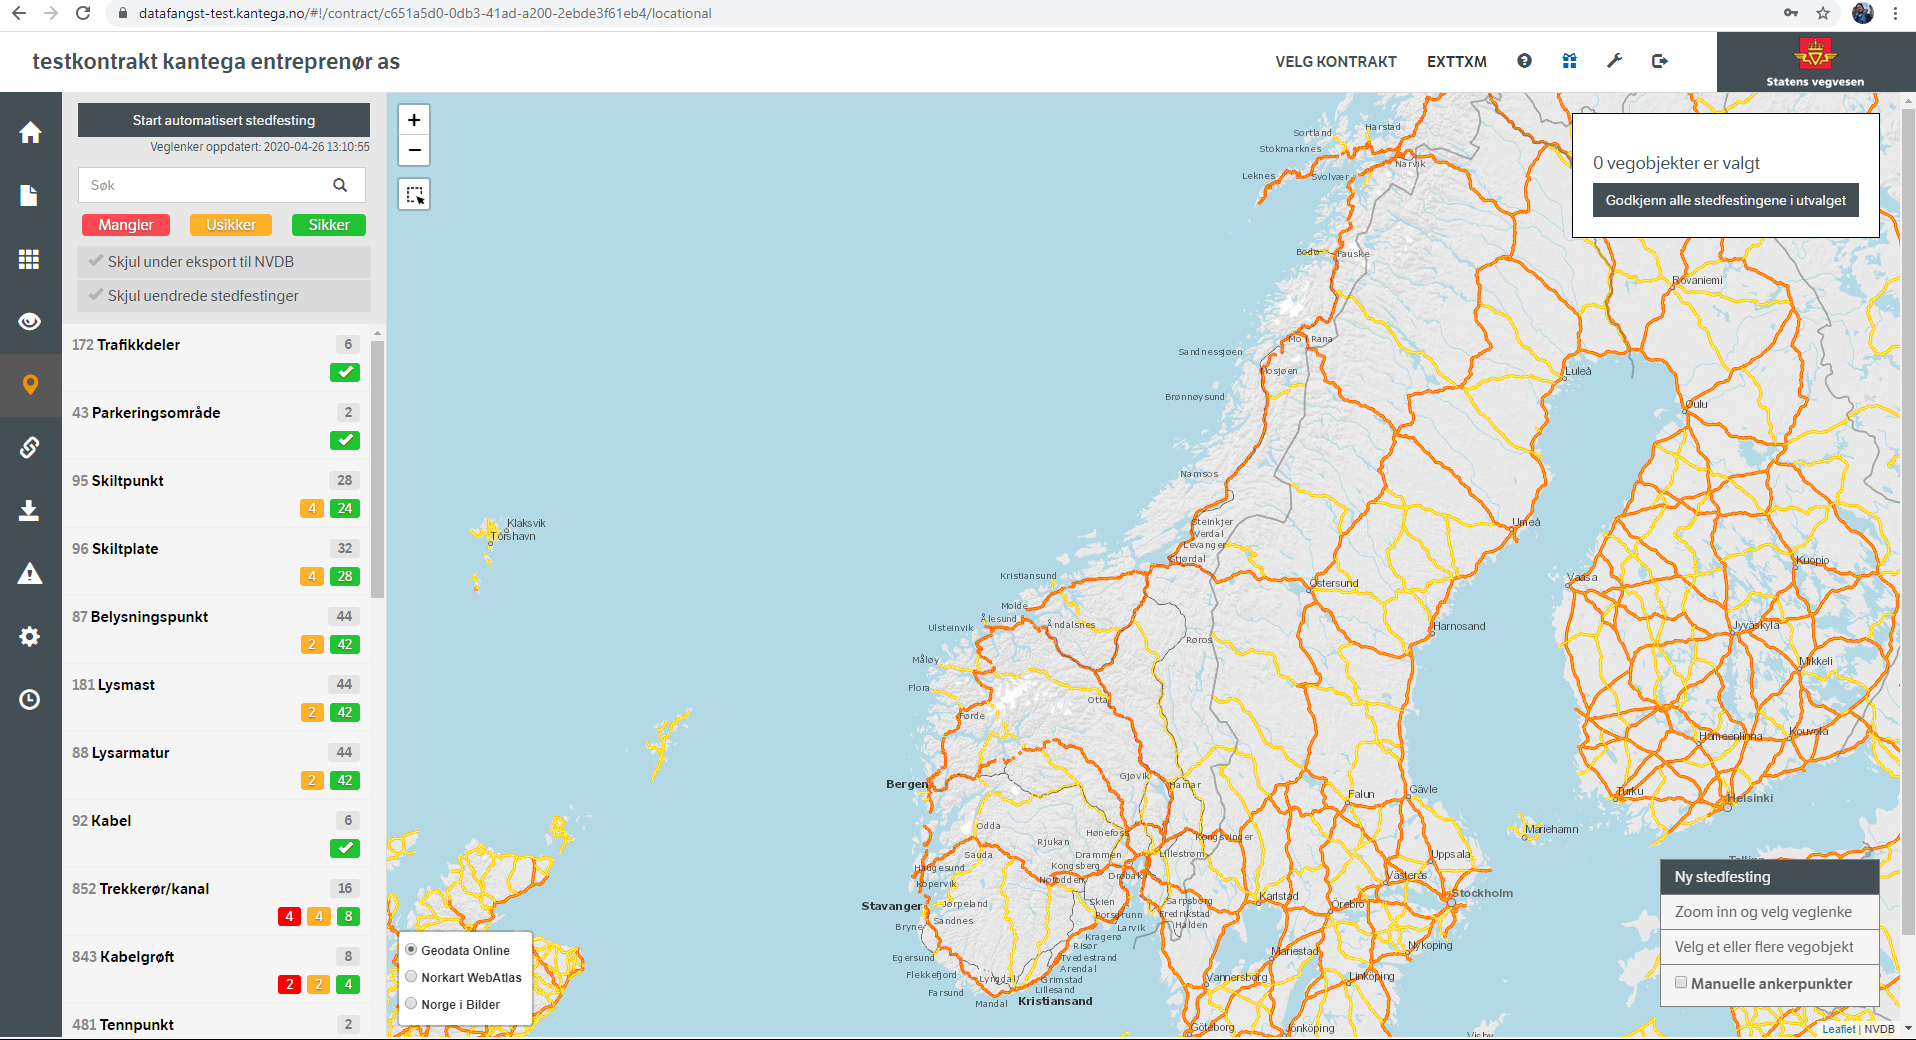Image resolution: width=1916 pixels, height=1040 pixels.
Task: Open the help question mark icon
Action: (1524, 61)
